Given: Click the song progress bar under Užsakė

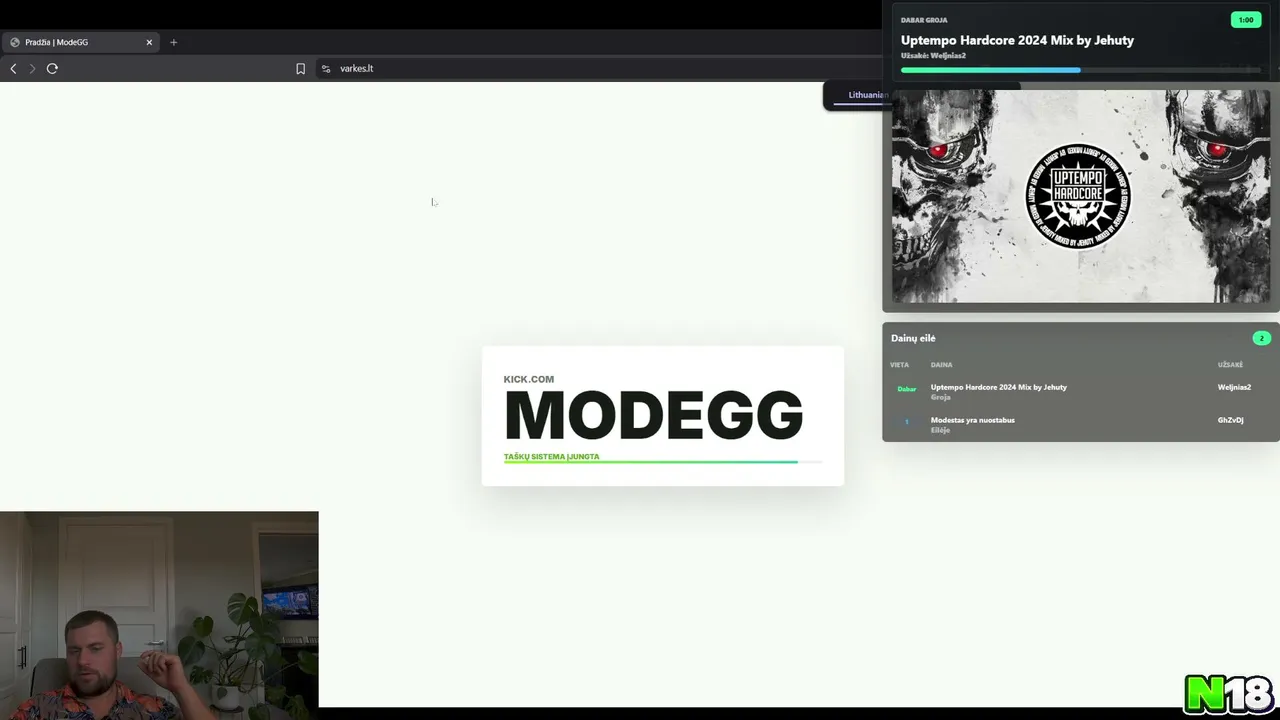Looking at the screenshot, I should (1081, 70).
